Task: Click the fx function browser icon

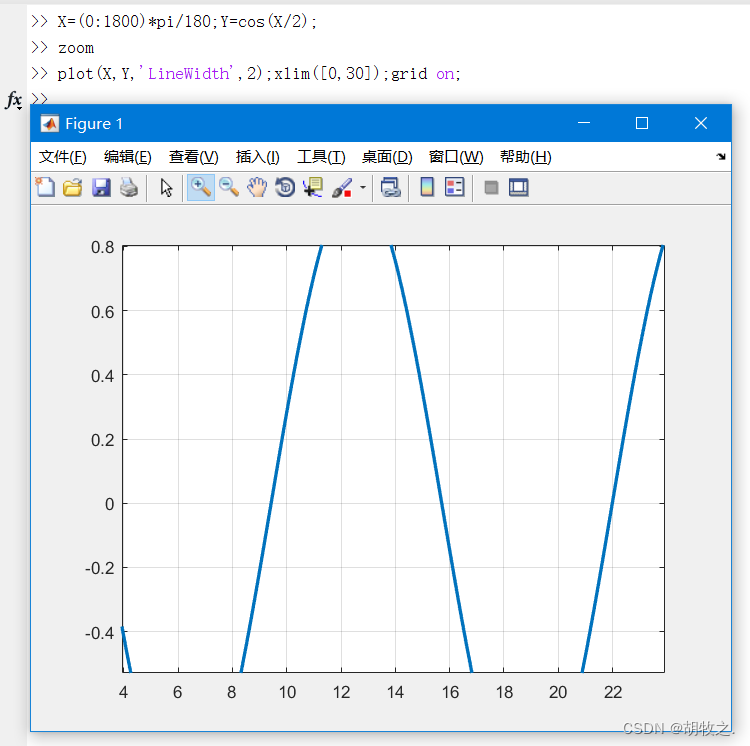Action: pyautogui.click(x=14, y=100)
